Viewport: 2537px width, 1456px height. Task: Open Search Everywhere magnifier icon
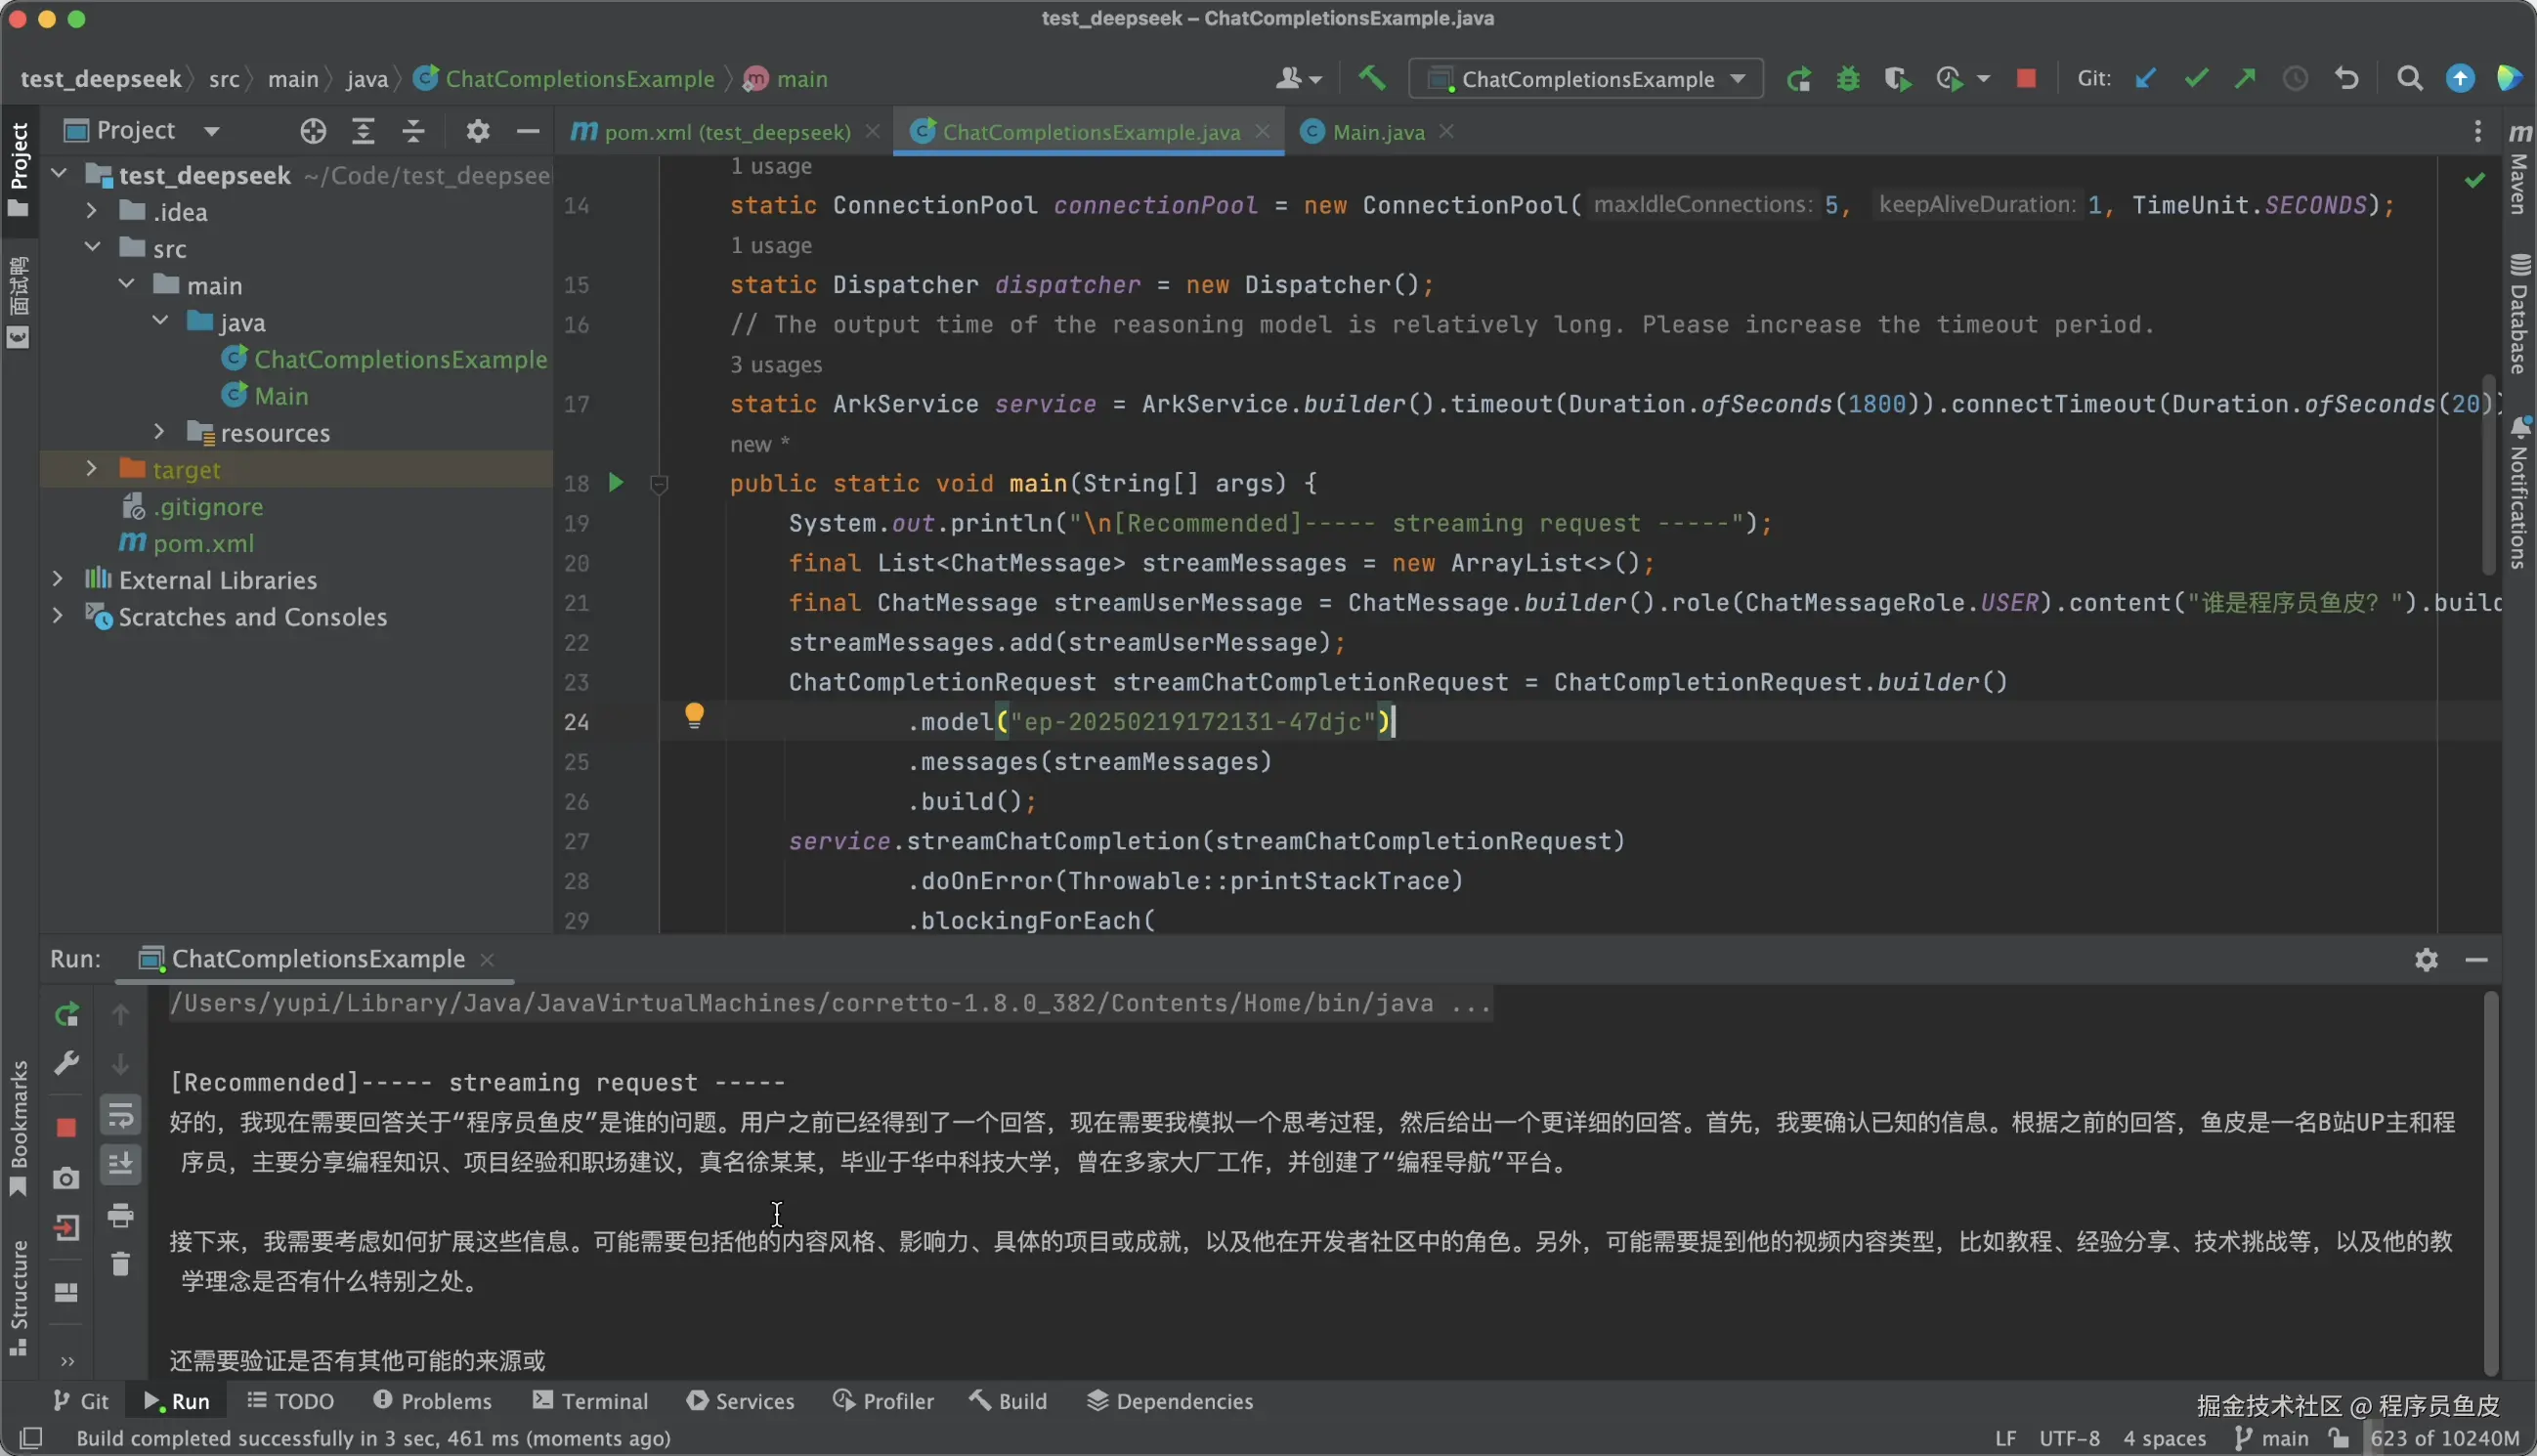[2410, 79]
